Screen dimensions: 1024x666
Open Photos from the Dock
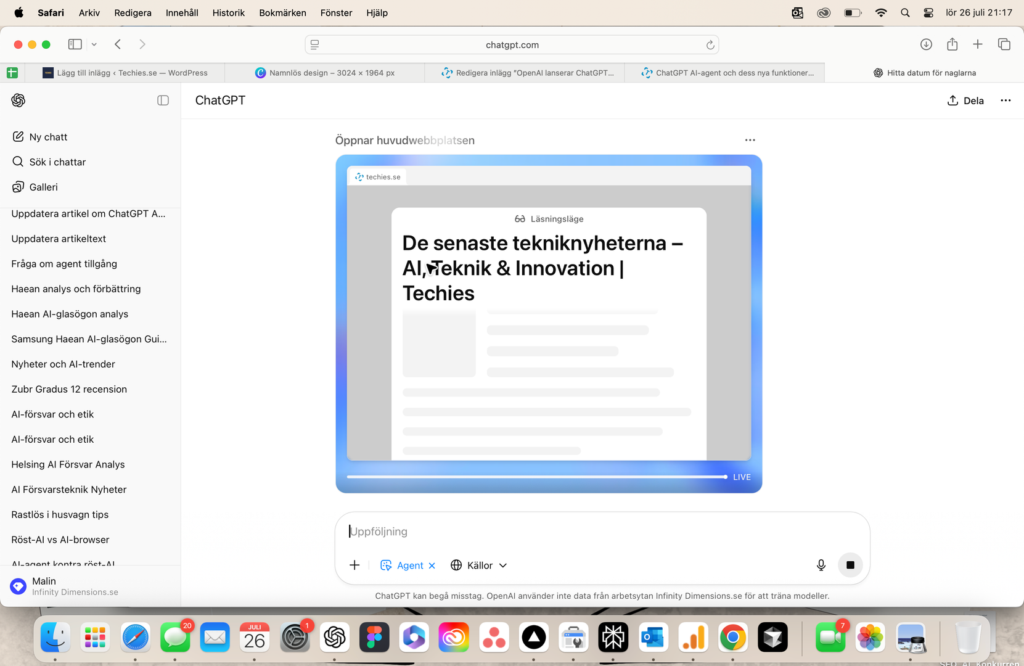[871, 637]
